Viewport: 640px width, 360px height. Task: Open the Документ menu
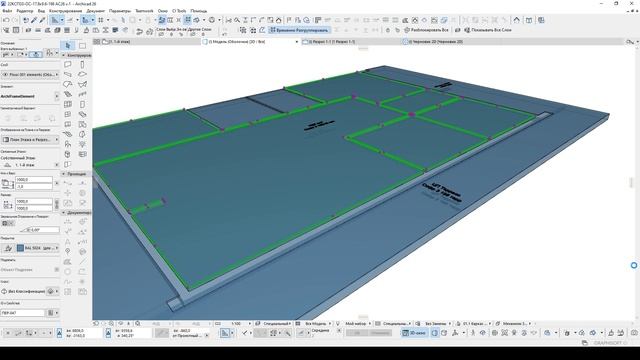[x=96, y=11]
